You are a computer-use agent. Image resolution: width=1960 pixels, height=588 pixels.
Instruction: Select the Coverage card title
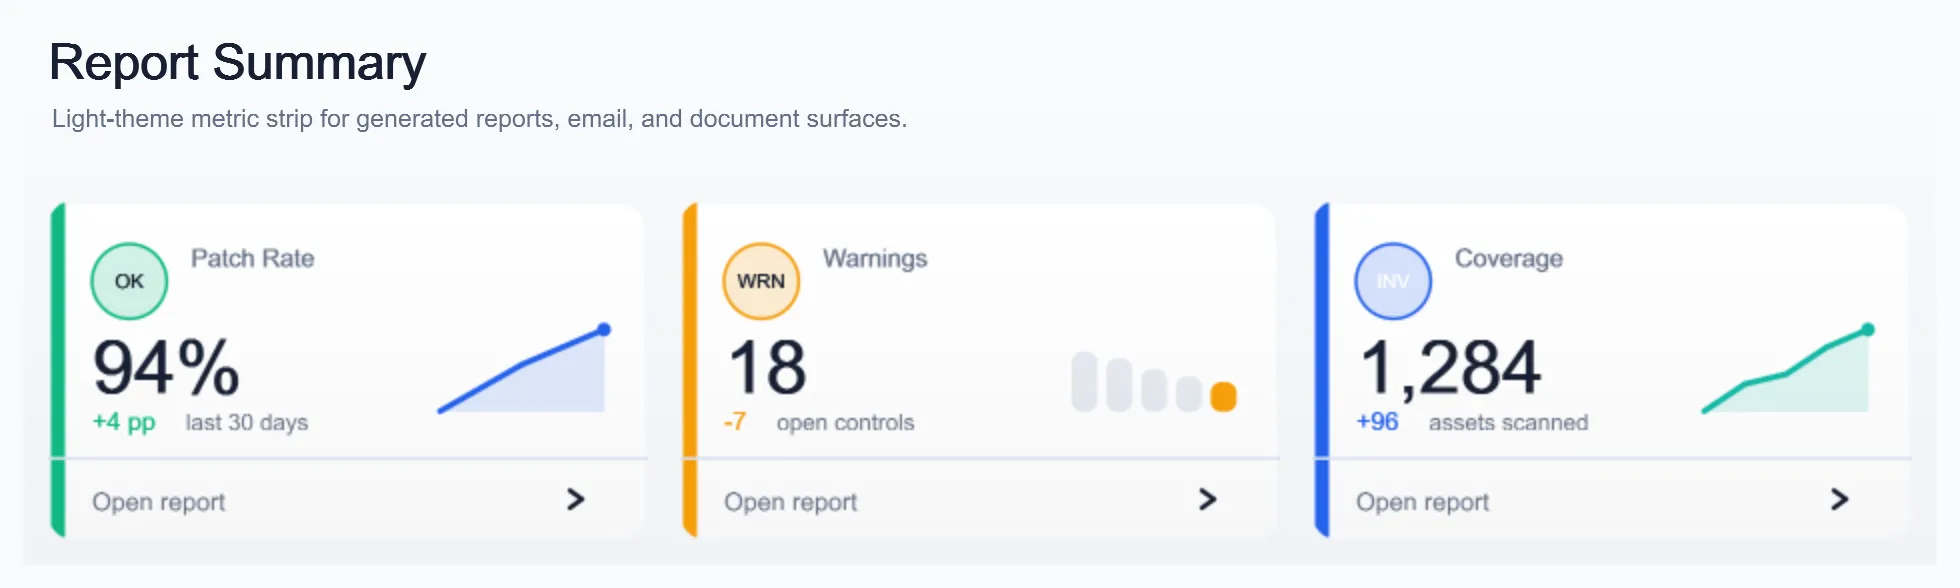[1508, 258]
